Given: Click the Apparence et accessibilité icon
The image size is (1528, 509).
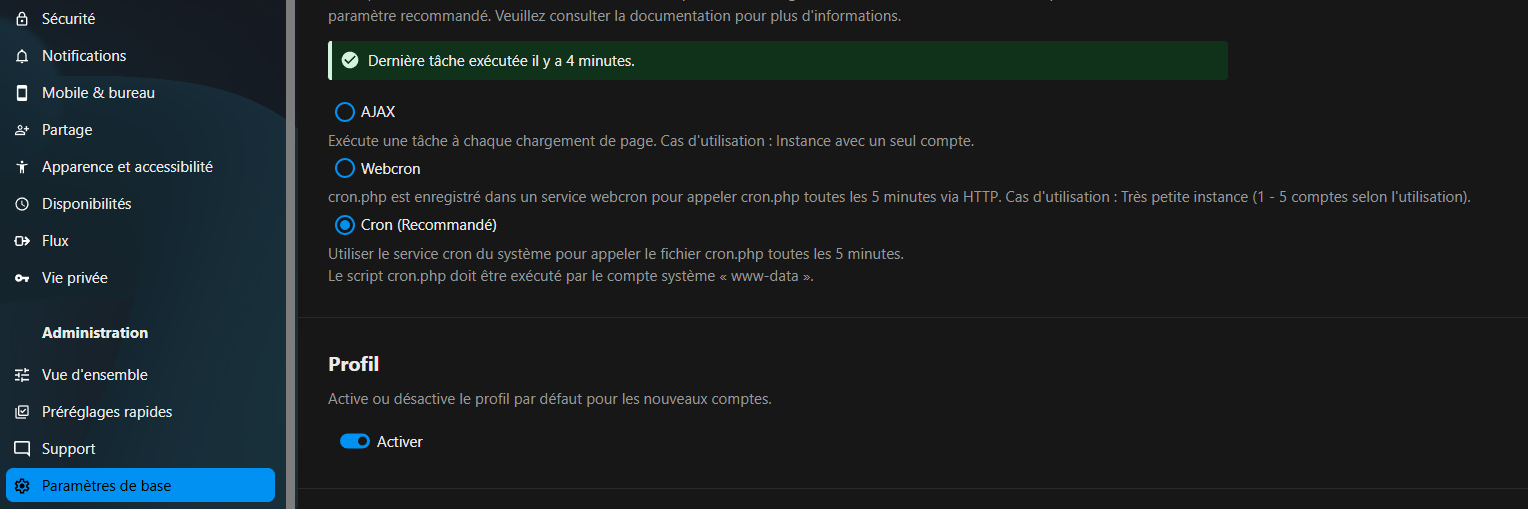Looking at the screenshot, I should [22, 167].
